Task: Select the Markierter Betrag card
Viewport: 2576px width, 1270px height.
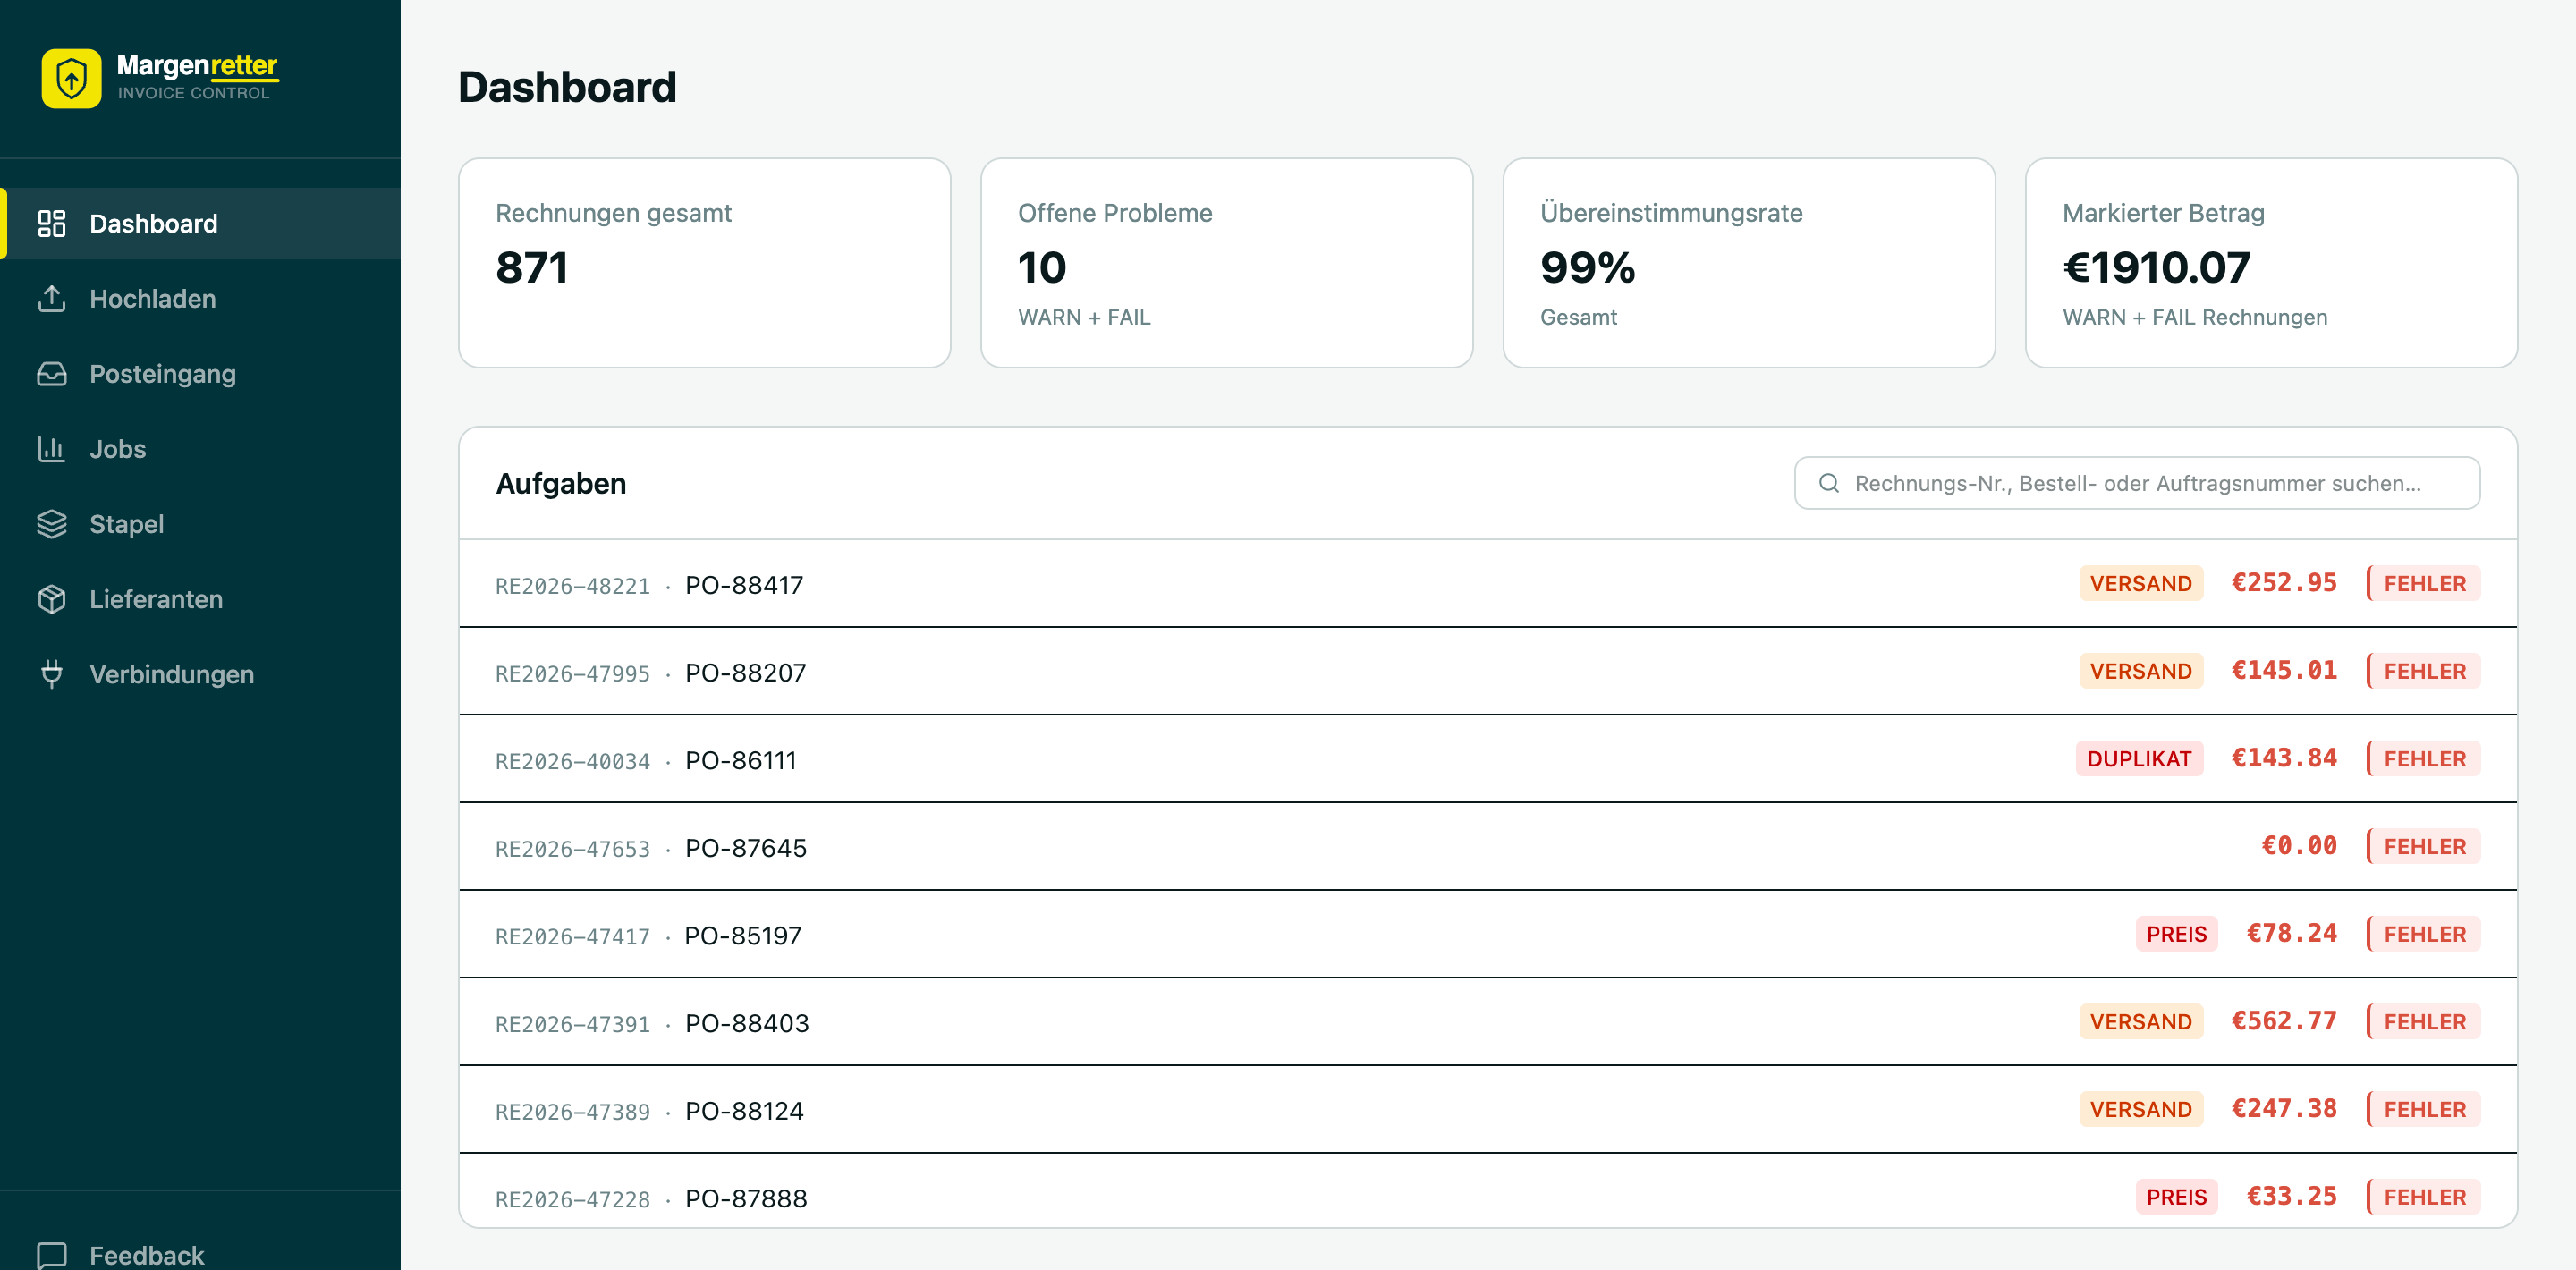Action: coord(2270,262)
